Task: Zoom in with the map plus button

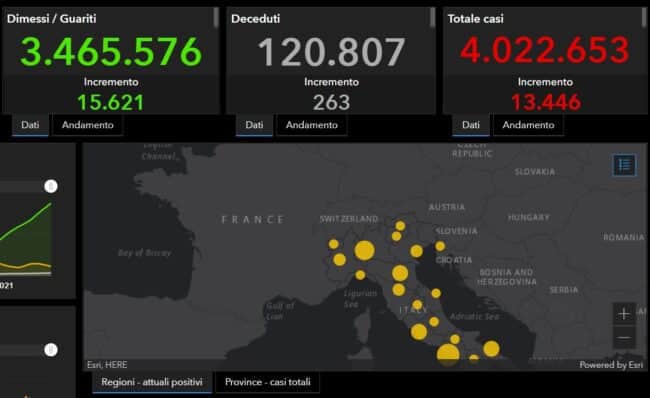Action: (x=624, y=314)
